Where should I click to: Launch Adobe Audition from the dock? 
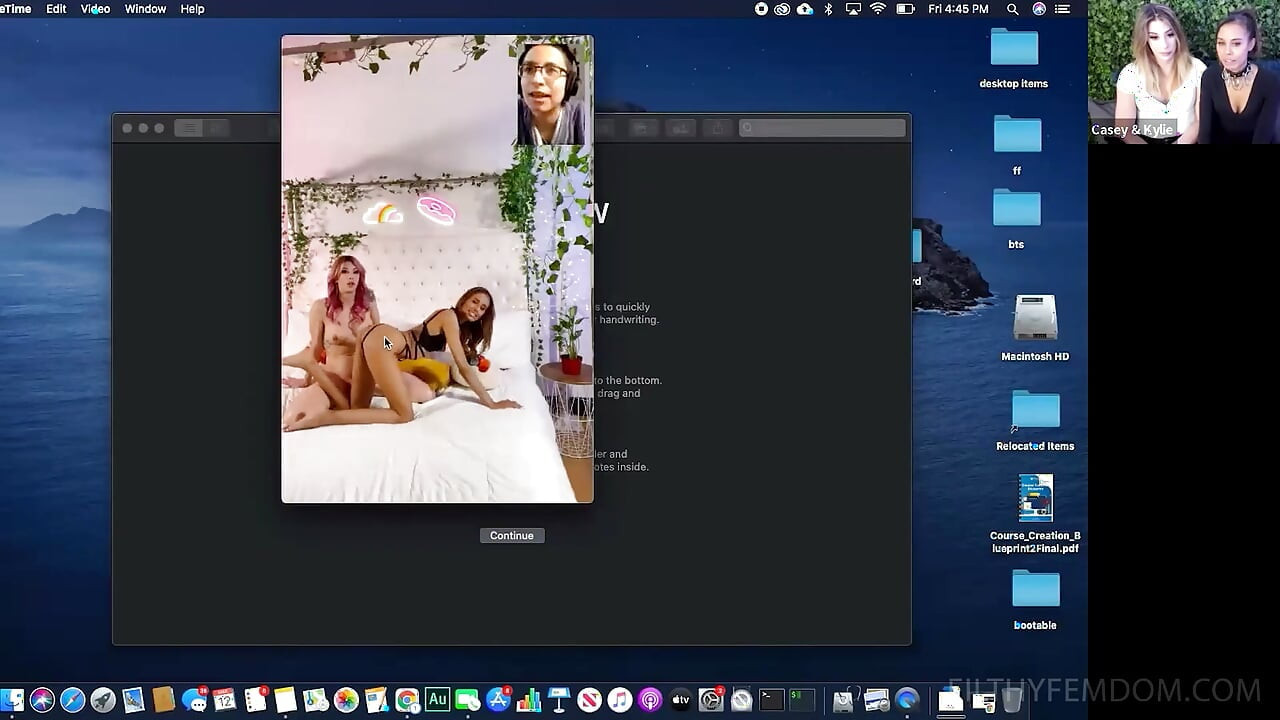(437, 700)
